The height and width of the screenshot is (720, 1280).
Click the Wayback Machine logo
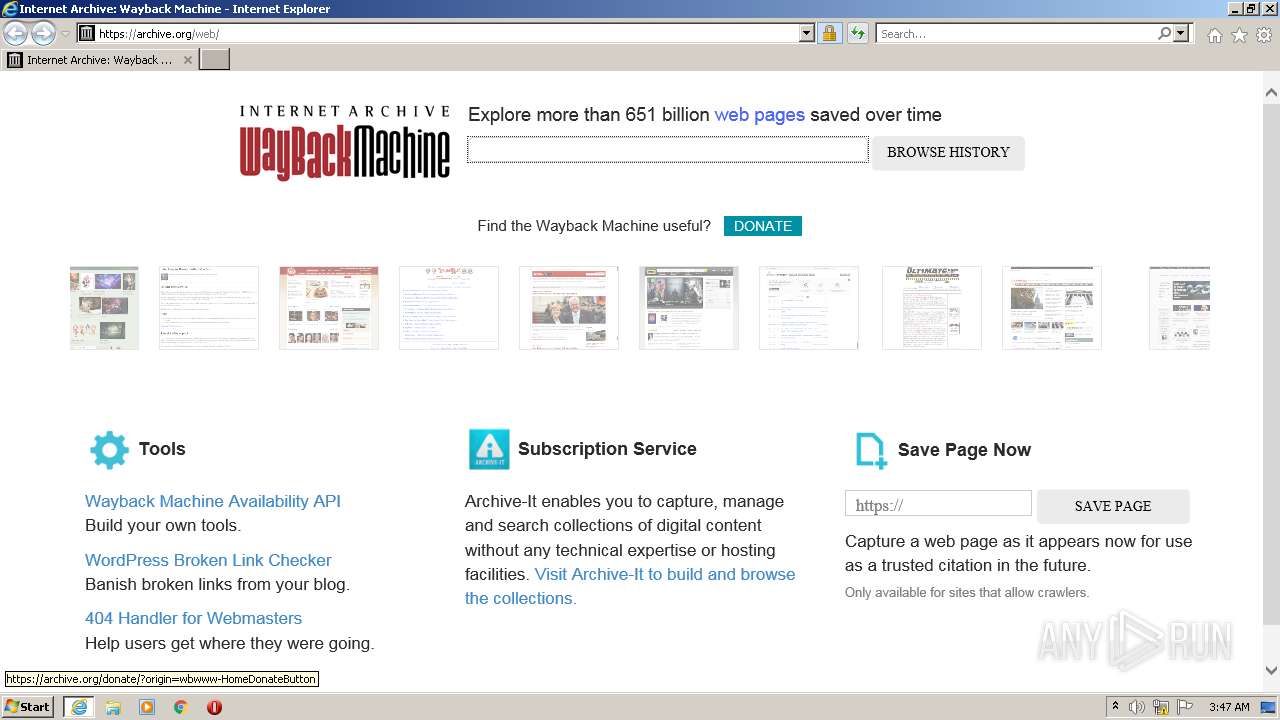[x=344, y=142]
